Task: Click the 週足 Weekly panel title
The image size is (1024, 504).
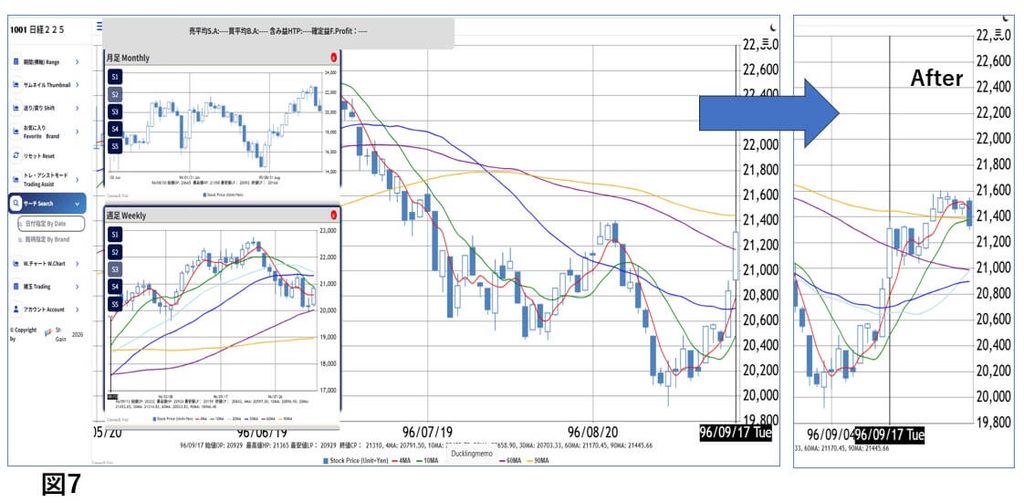Action: 126,215
